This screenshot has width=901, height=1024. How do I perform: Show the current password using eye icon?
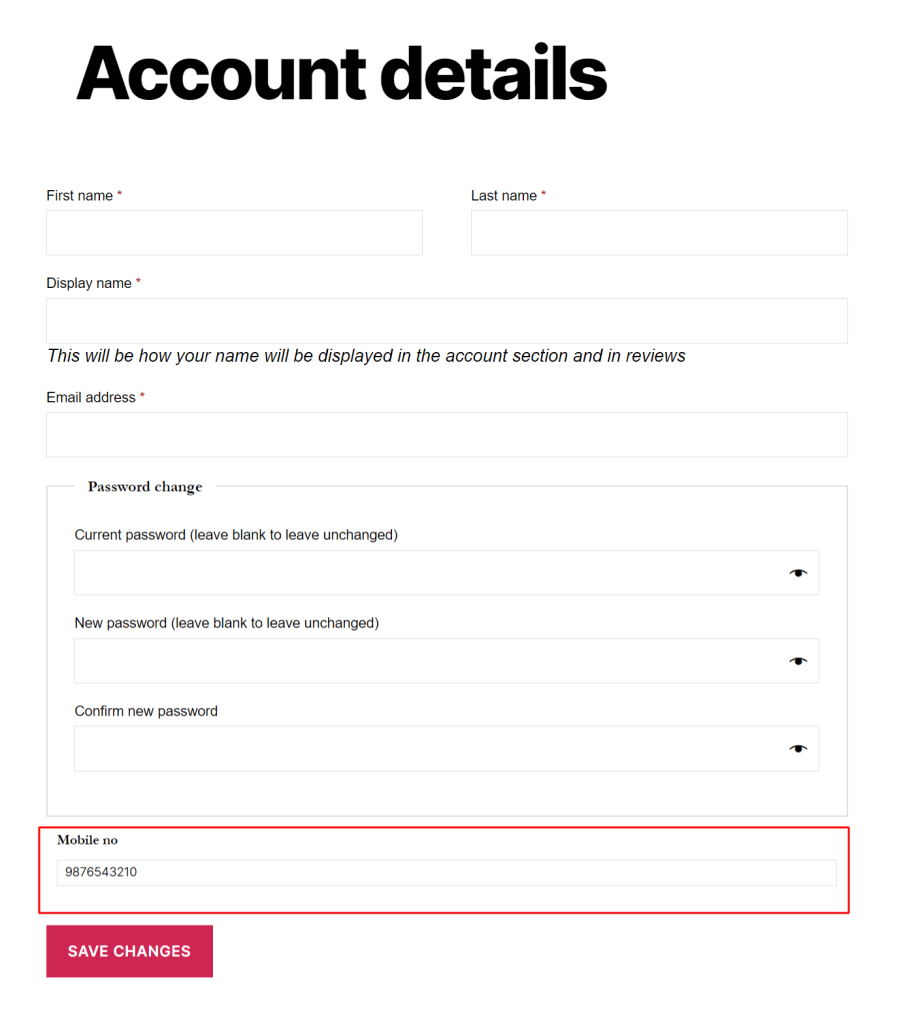click(797, 573)
